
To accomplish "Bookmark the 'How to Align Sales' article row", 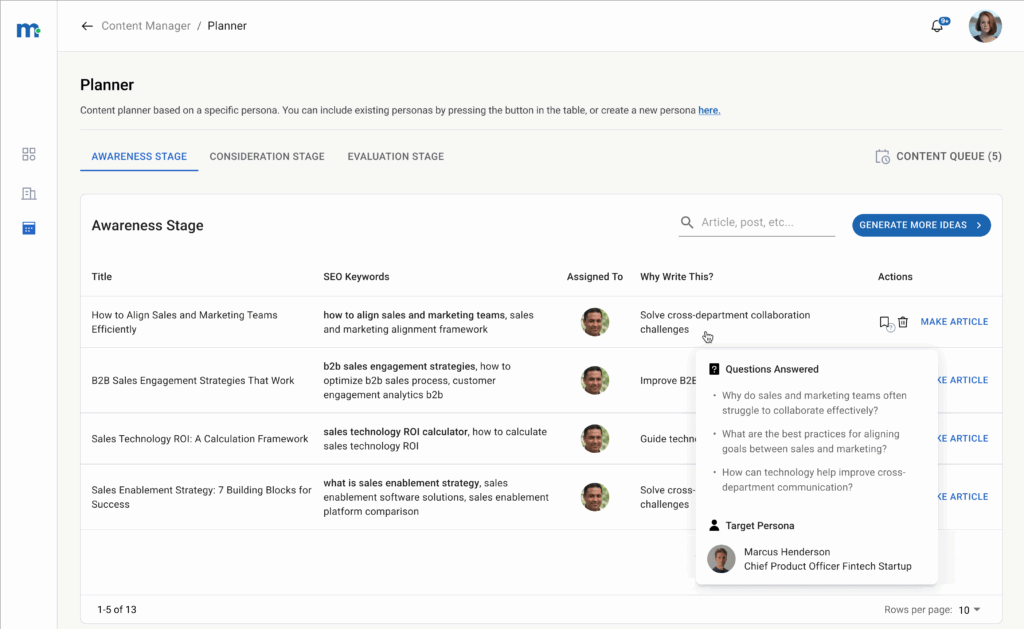I will [884, 321].
